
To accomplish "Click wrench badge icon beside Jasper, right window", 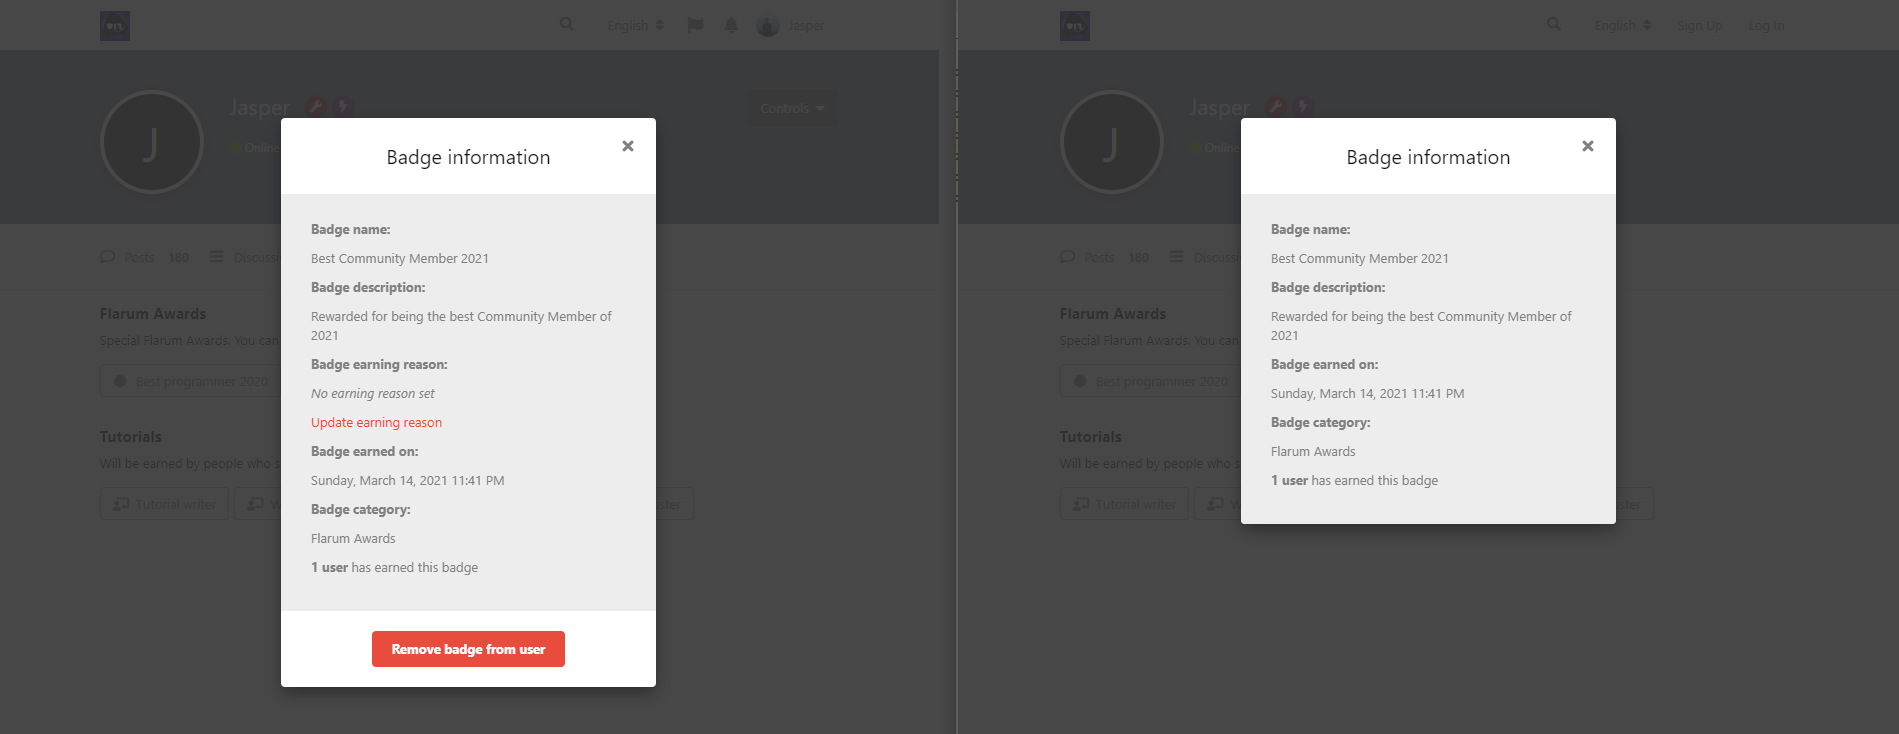I will click(x=1276, y=106).
